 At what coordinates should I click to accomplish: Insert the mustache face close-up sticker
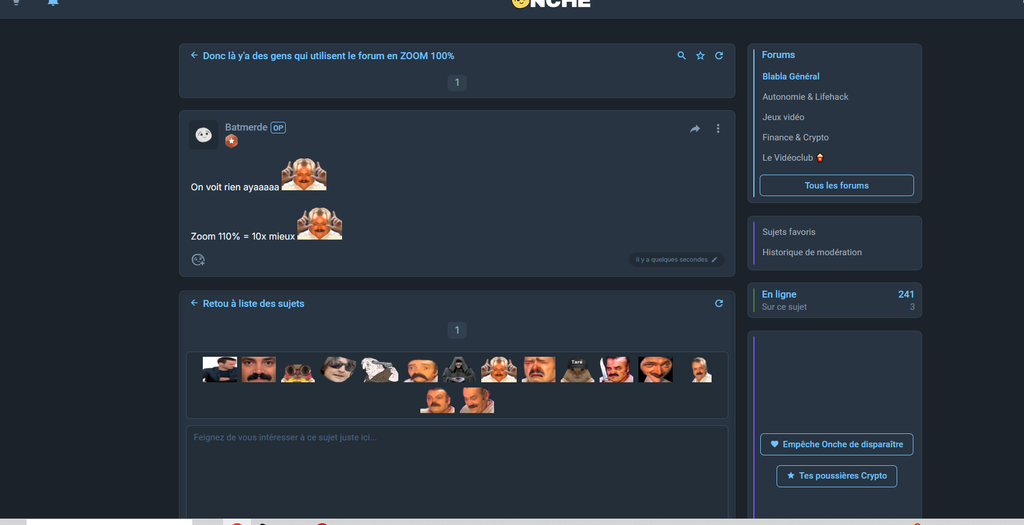pos(259,370)
